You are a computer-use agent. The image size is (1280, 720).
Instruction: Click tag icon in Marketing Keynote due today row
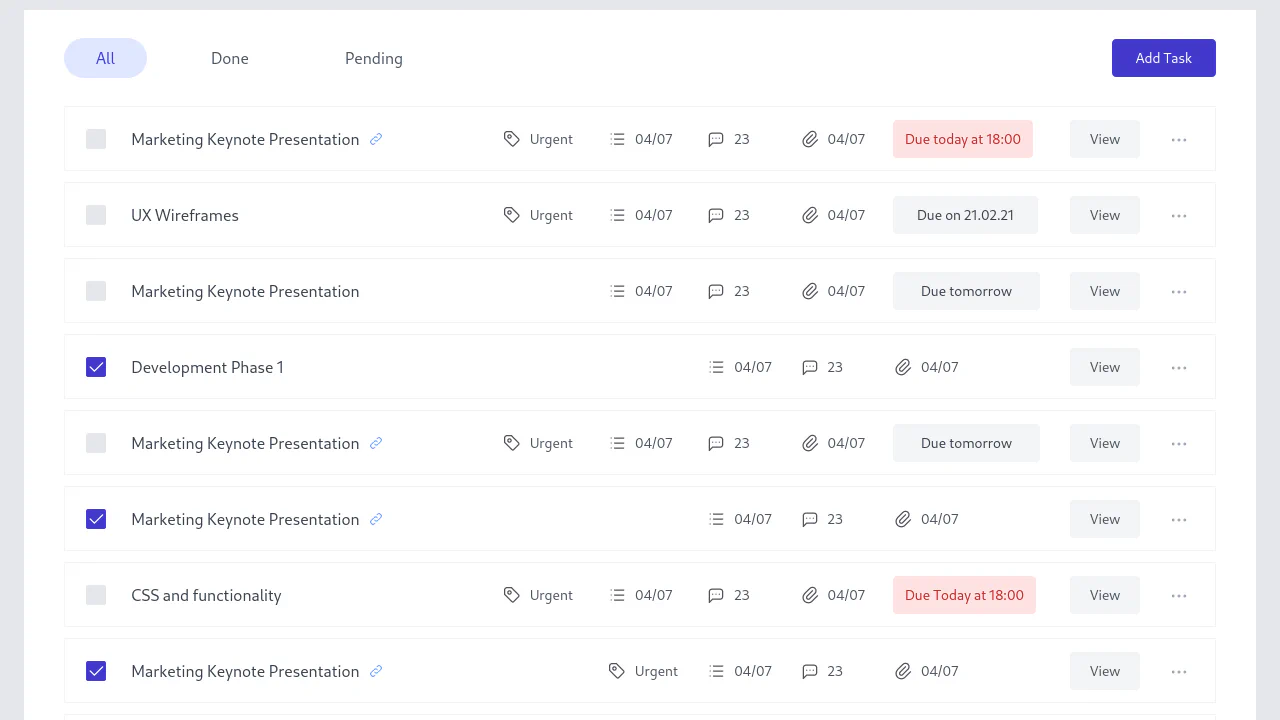tap(512, 139)
